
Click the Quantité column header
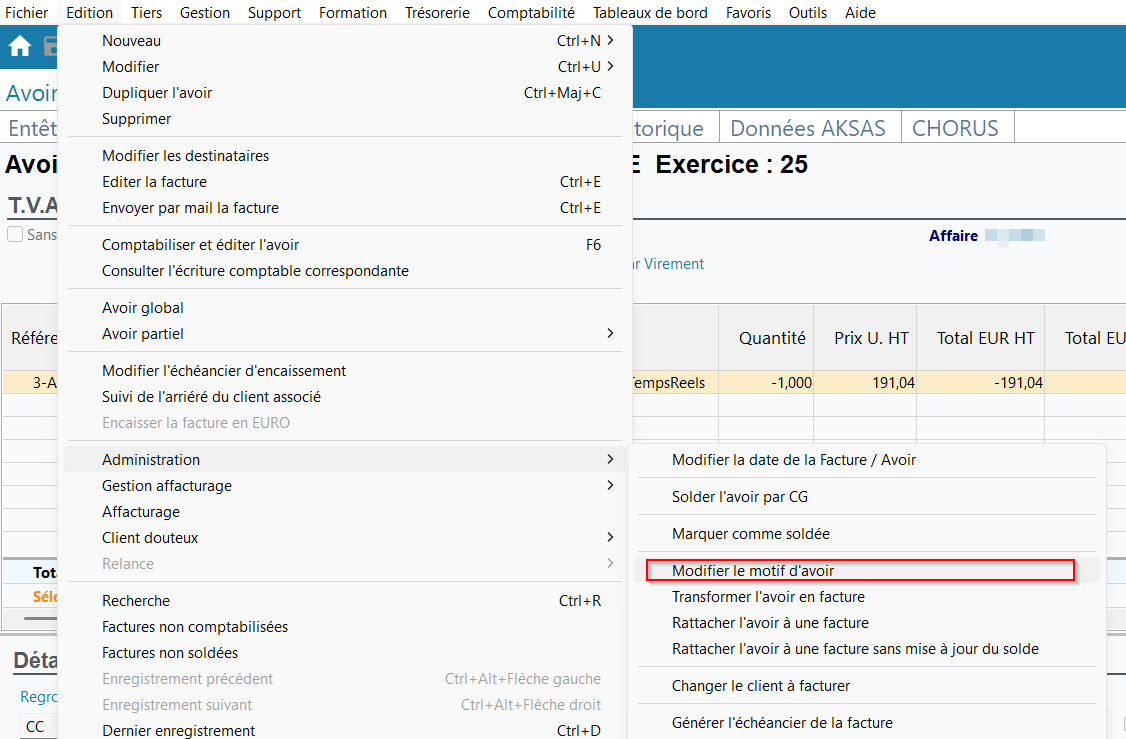(772, 338)
